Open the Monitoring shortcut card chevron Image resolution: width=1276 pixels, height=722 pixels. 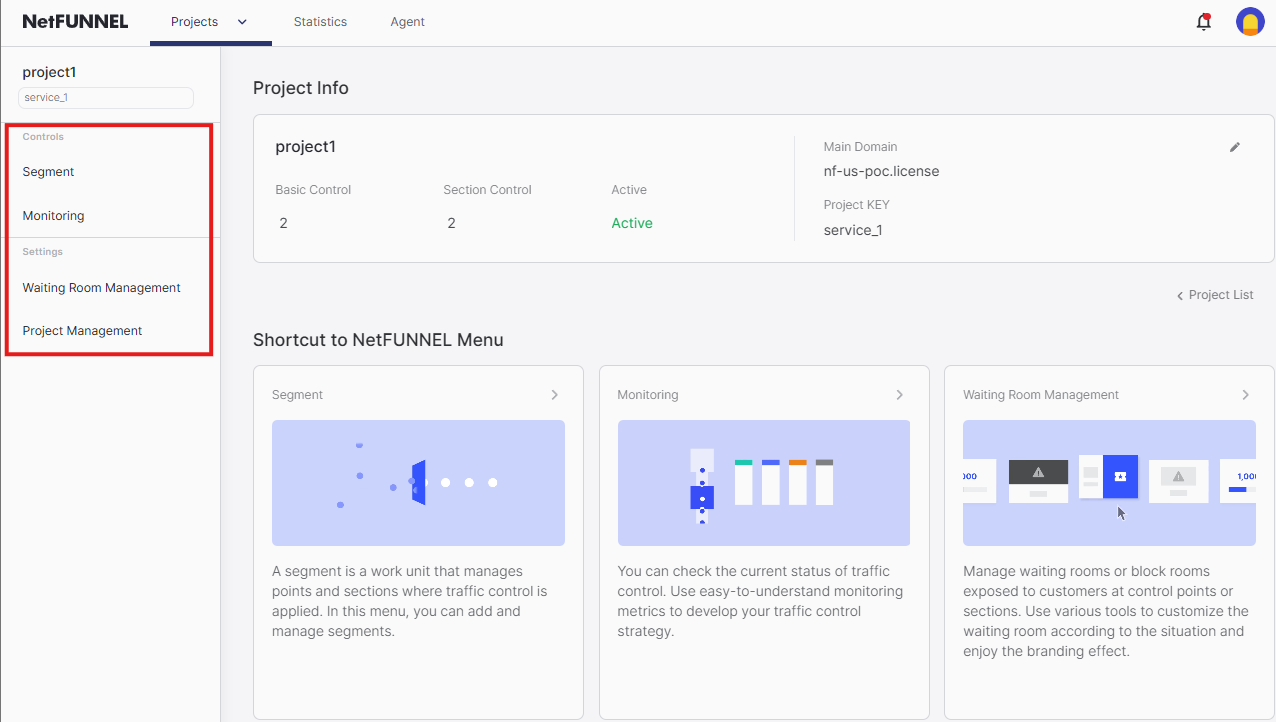coord(900,394)
